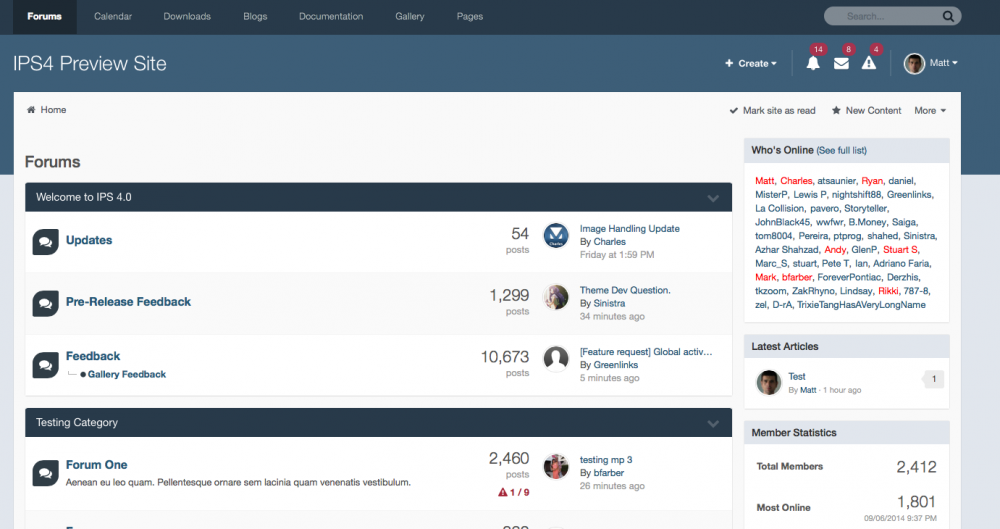Go to the Calendar tab
Viewport: 1000px width, 529px height.
[113, 17]
